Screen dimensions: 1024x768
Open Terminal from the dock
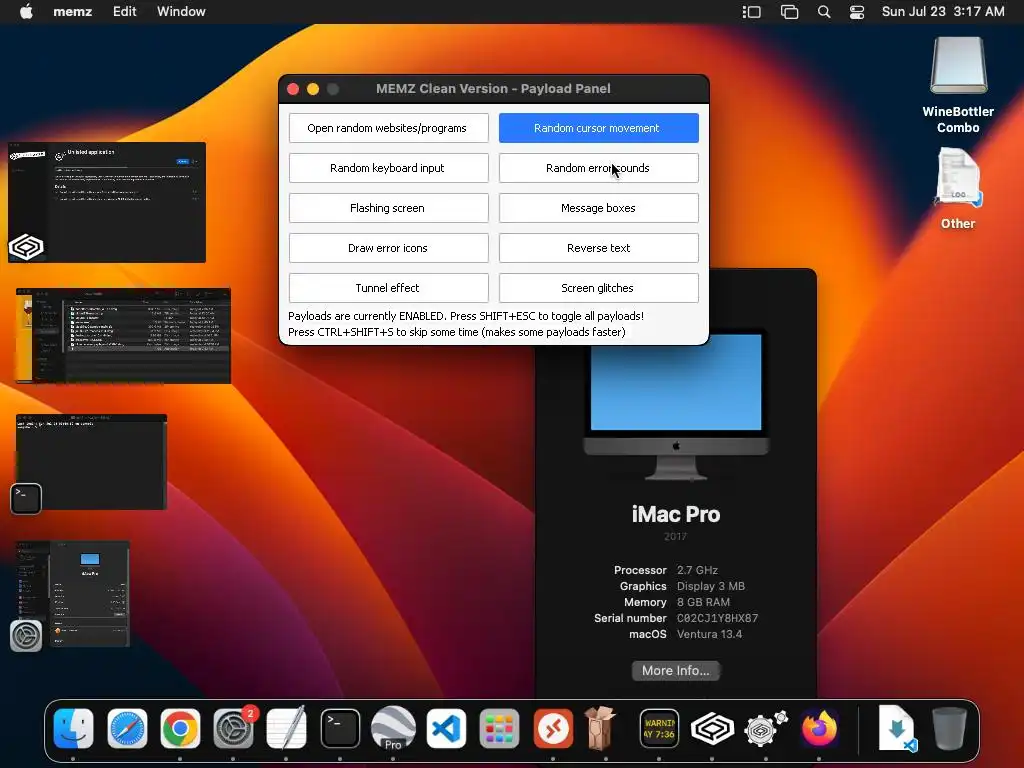point(340,728)
